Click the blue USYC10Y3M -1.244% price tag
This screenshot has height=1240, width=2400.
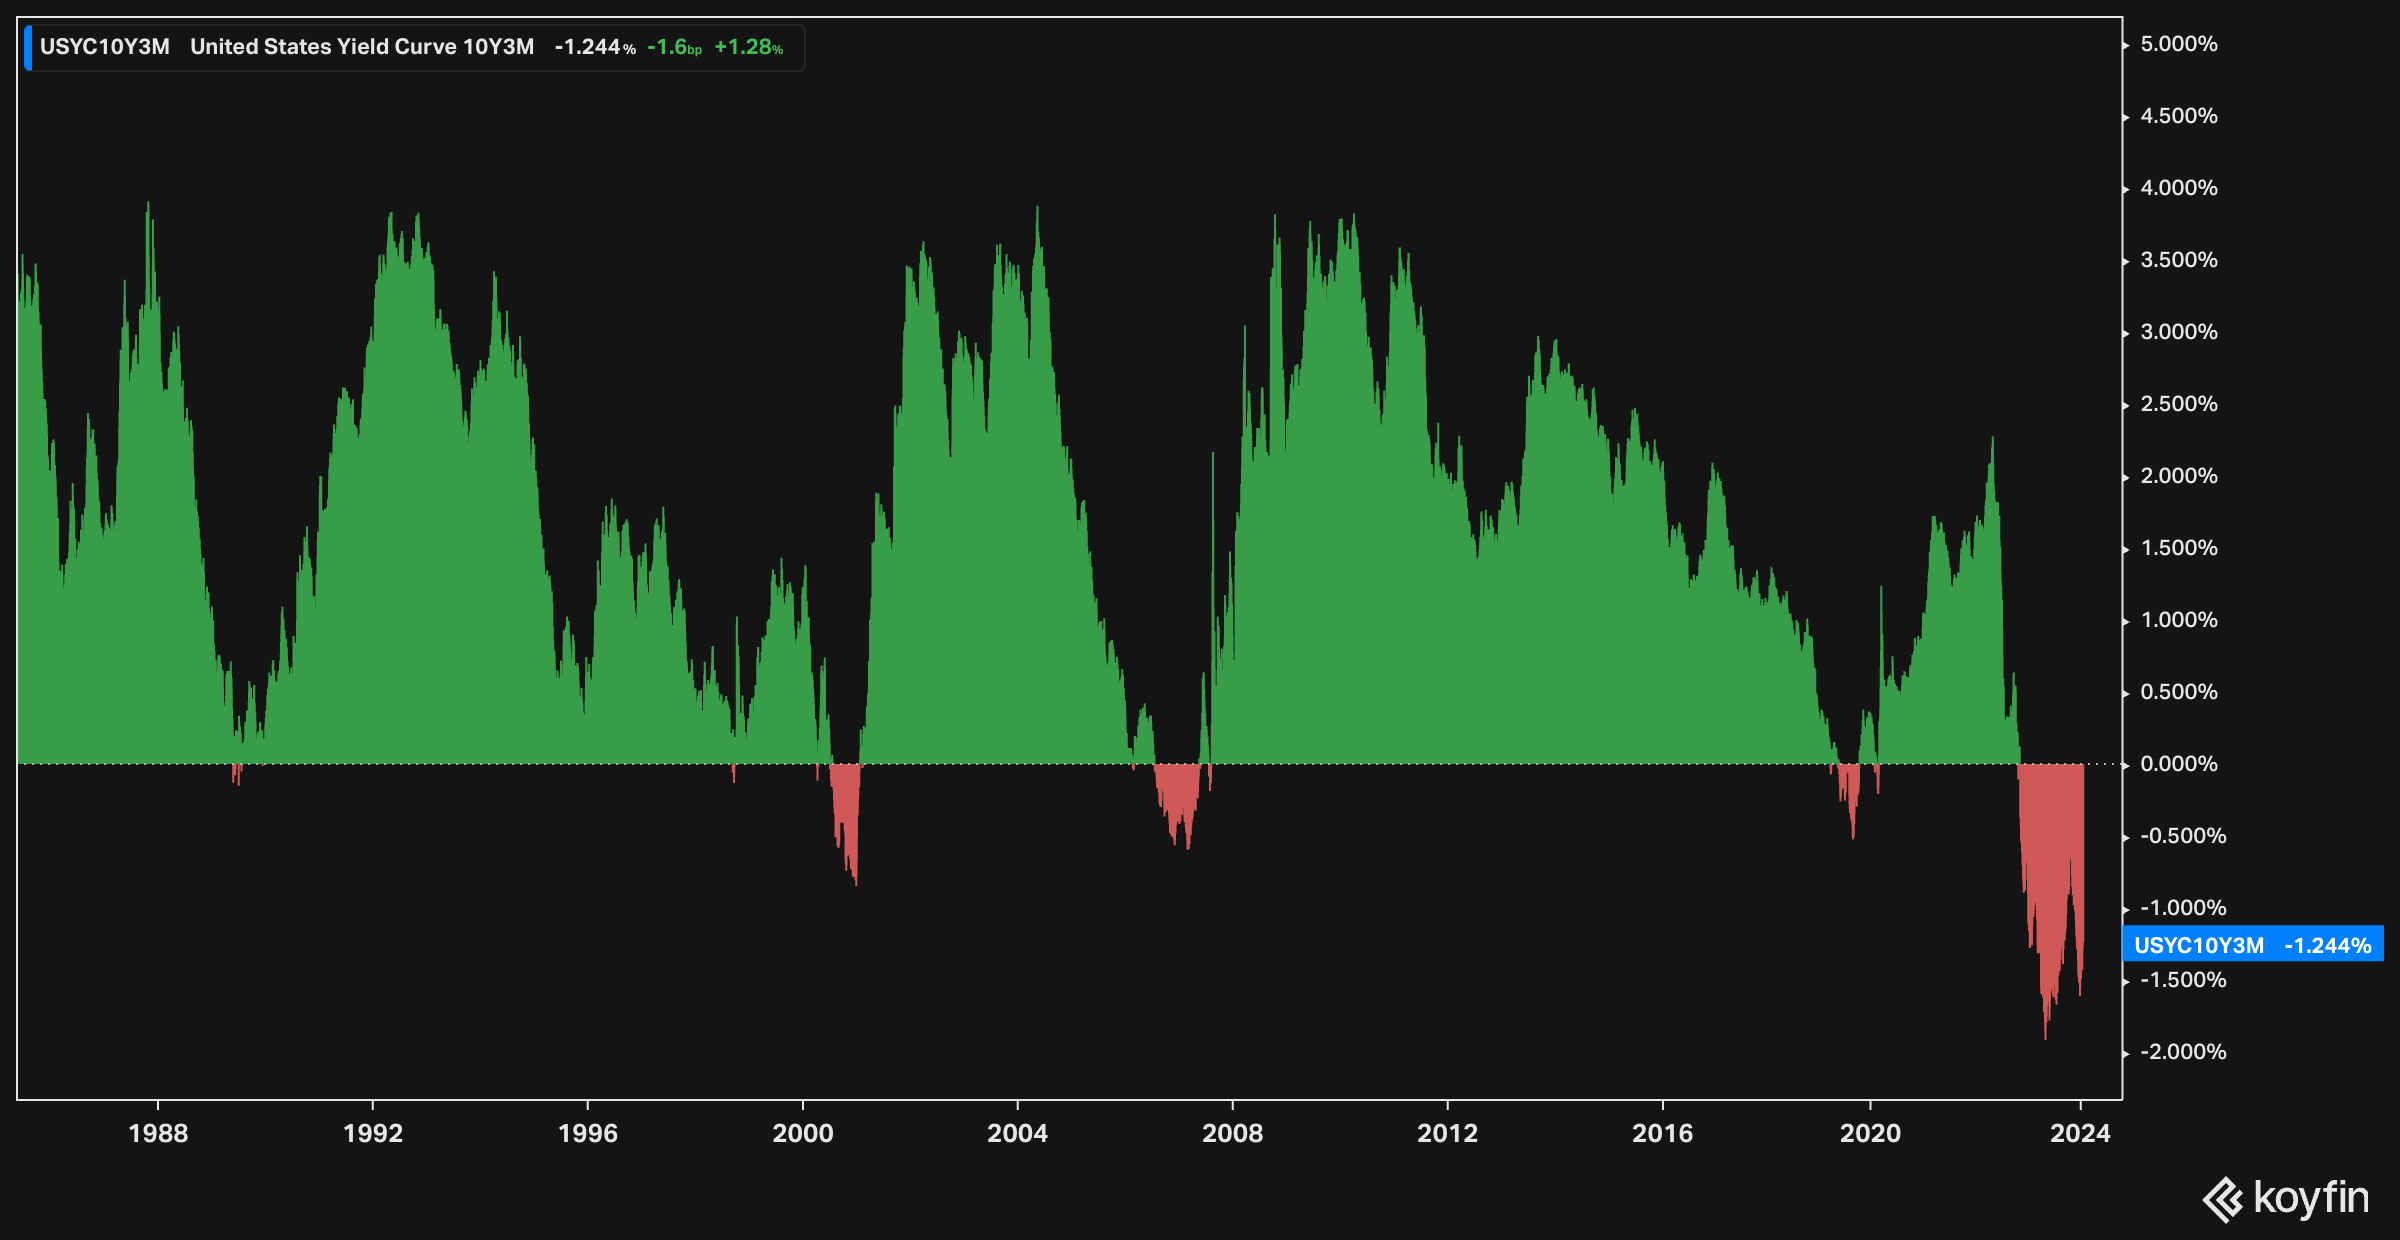pyautogui.click(x=2252, y=945)
